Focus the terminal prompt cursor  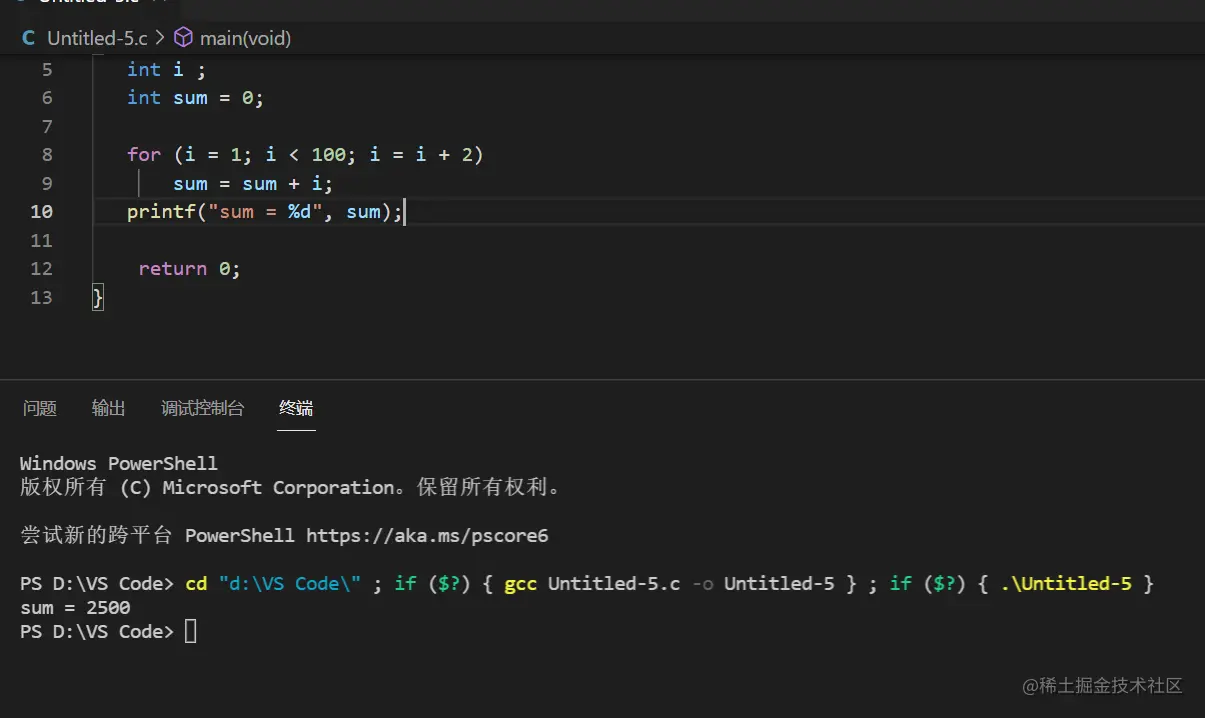[x=191, y=631]
